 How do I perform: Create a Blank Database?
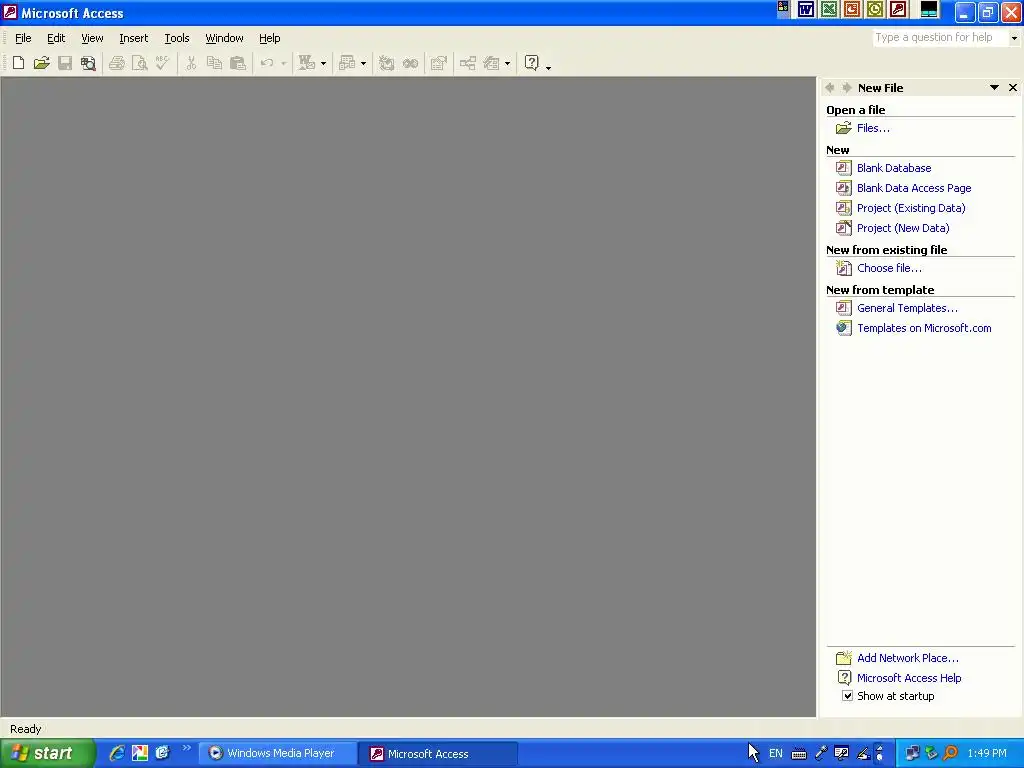(x=894, y=168)
